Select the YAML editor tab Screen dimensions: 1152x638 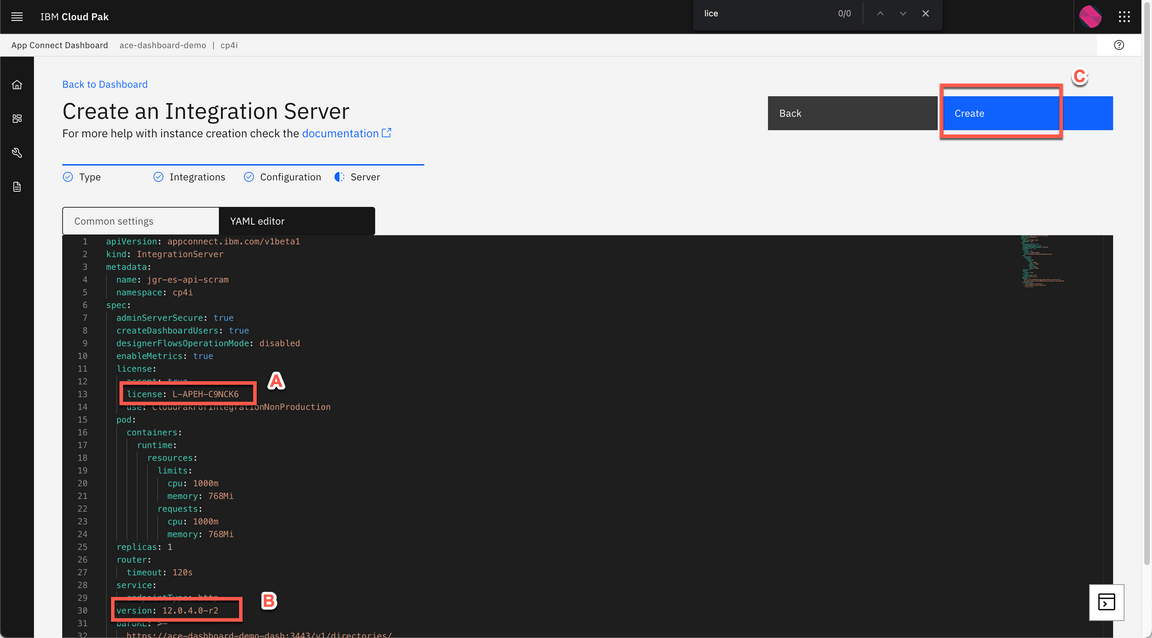point(296,221)
